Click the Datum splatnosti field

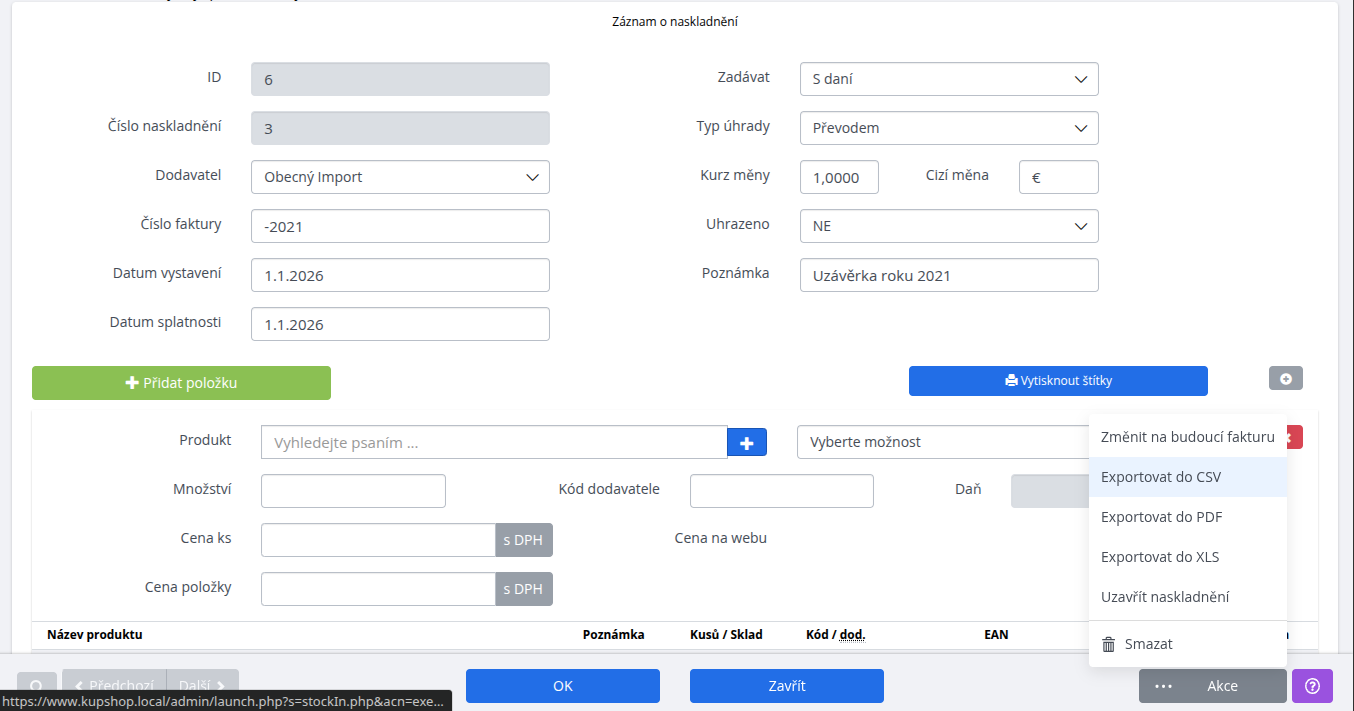point(400,324)
